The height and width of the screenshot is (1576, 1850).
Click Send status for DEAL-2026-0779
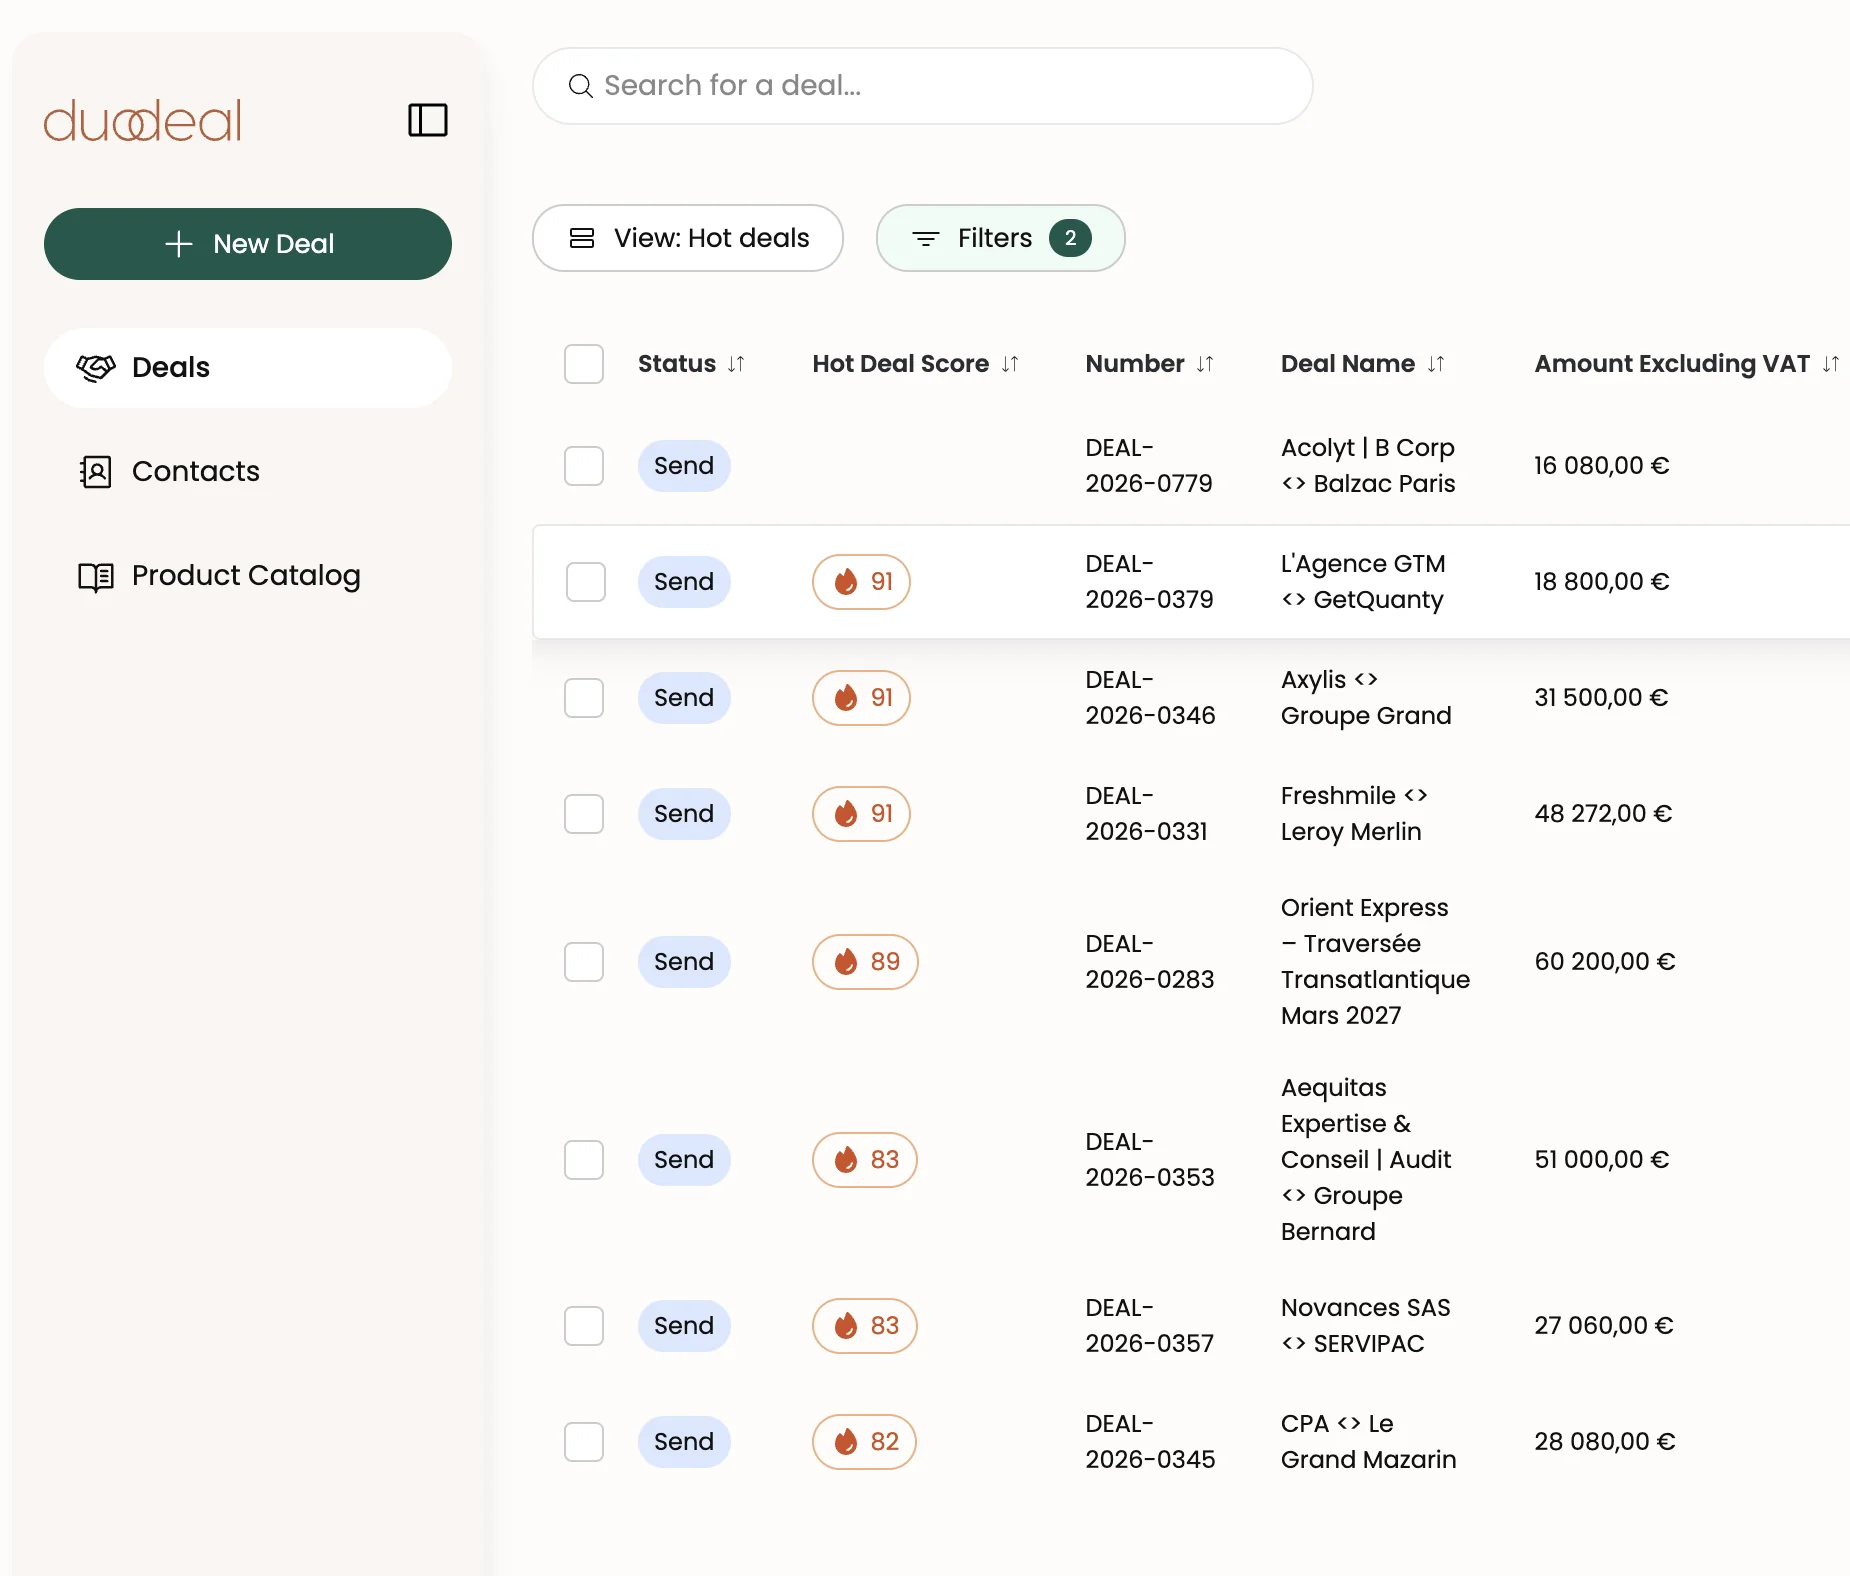pyautogui.click(x=684, y=466)
